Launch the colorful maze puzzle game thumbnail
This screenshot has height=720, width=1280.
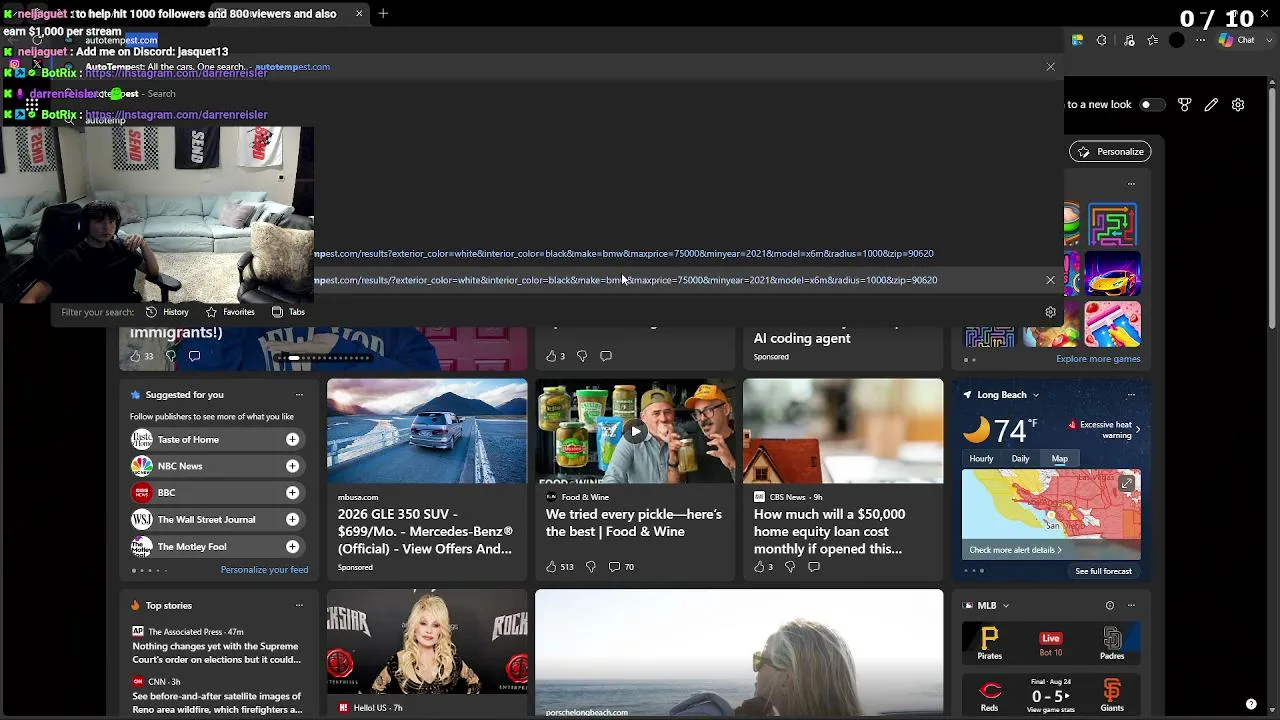(1112, 225)
